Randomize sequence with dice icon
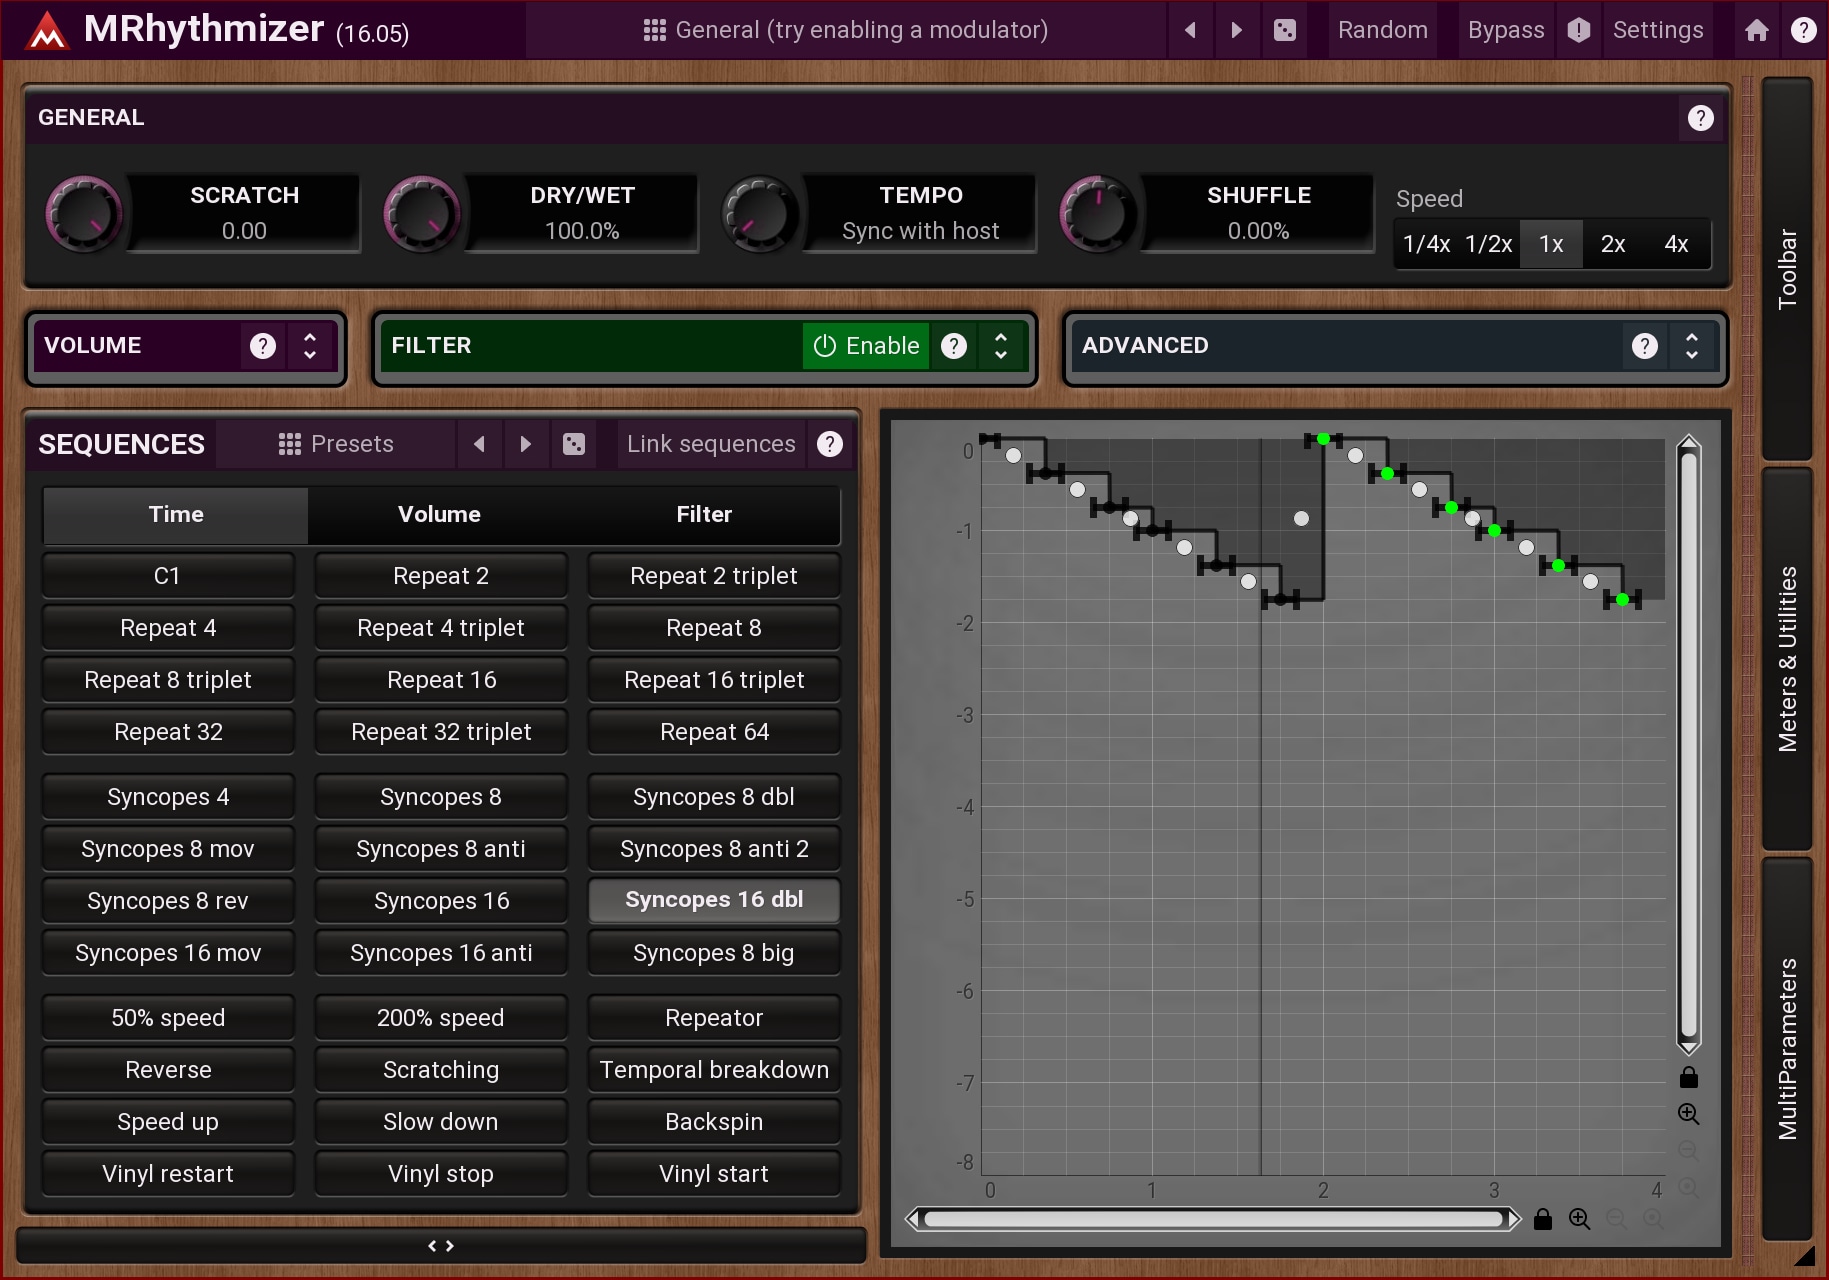The height and width of the screenshot is (1280, 1829). [x=574, y=444]
